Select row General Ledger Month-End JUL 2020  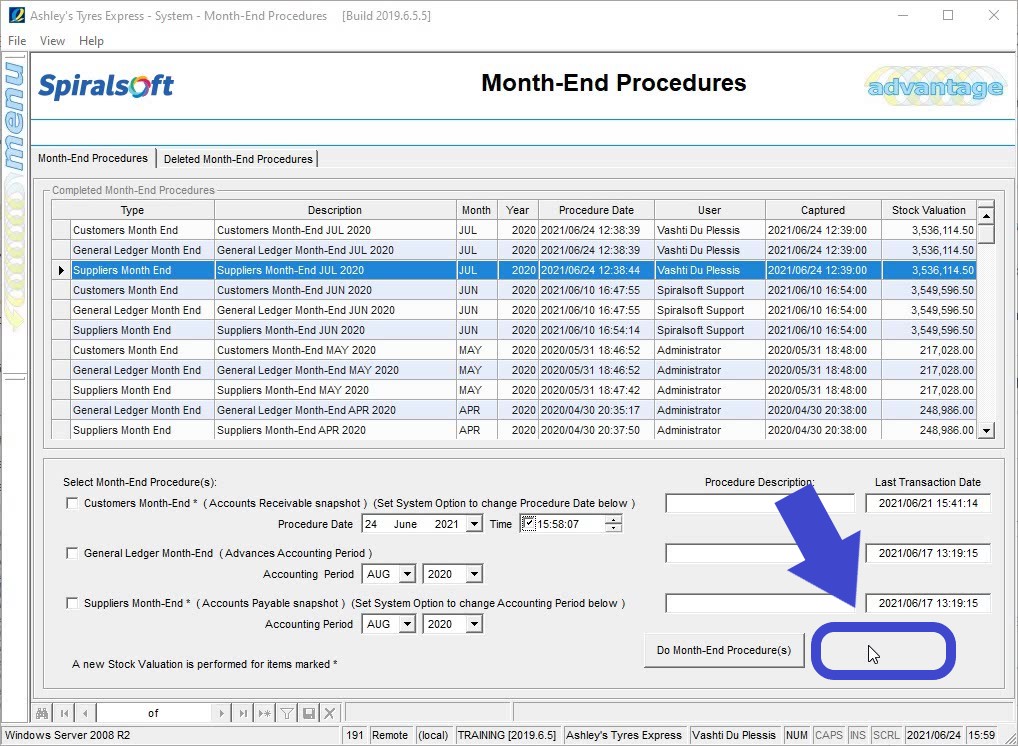[x=514, y=251]
